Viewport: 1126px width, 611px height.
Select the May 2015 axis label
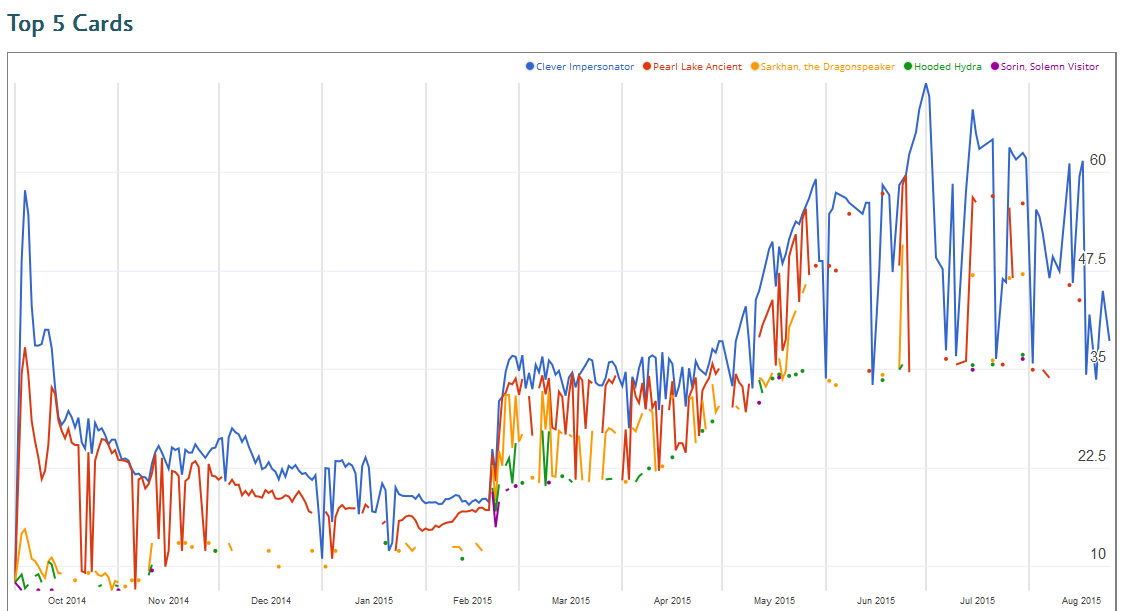click(x=775, y=601)
